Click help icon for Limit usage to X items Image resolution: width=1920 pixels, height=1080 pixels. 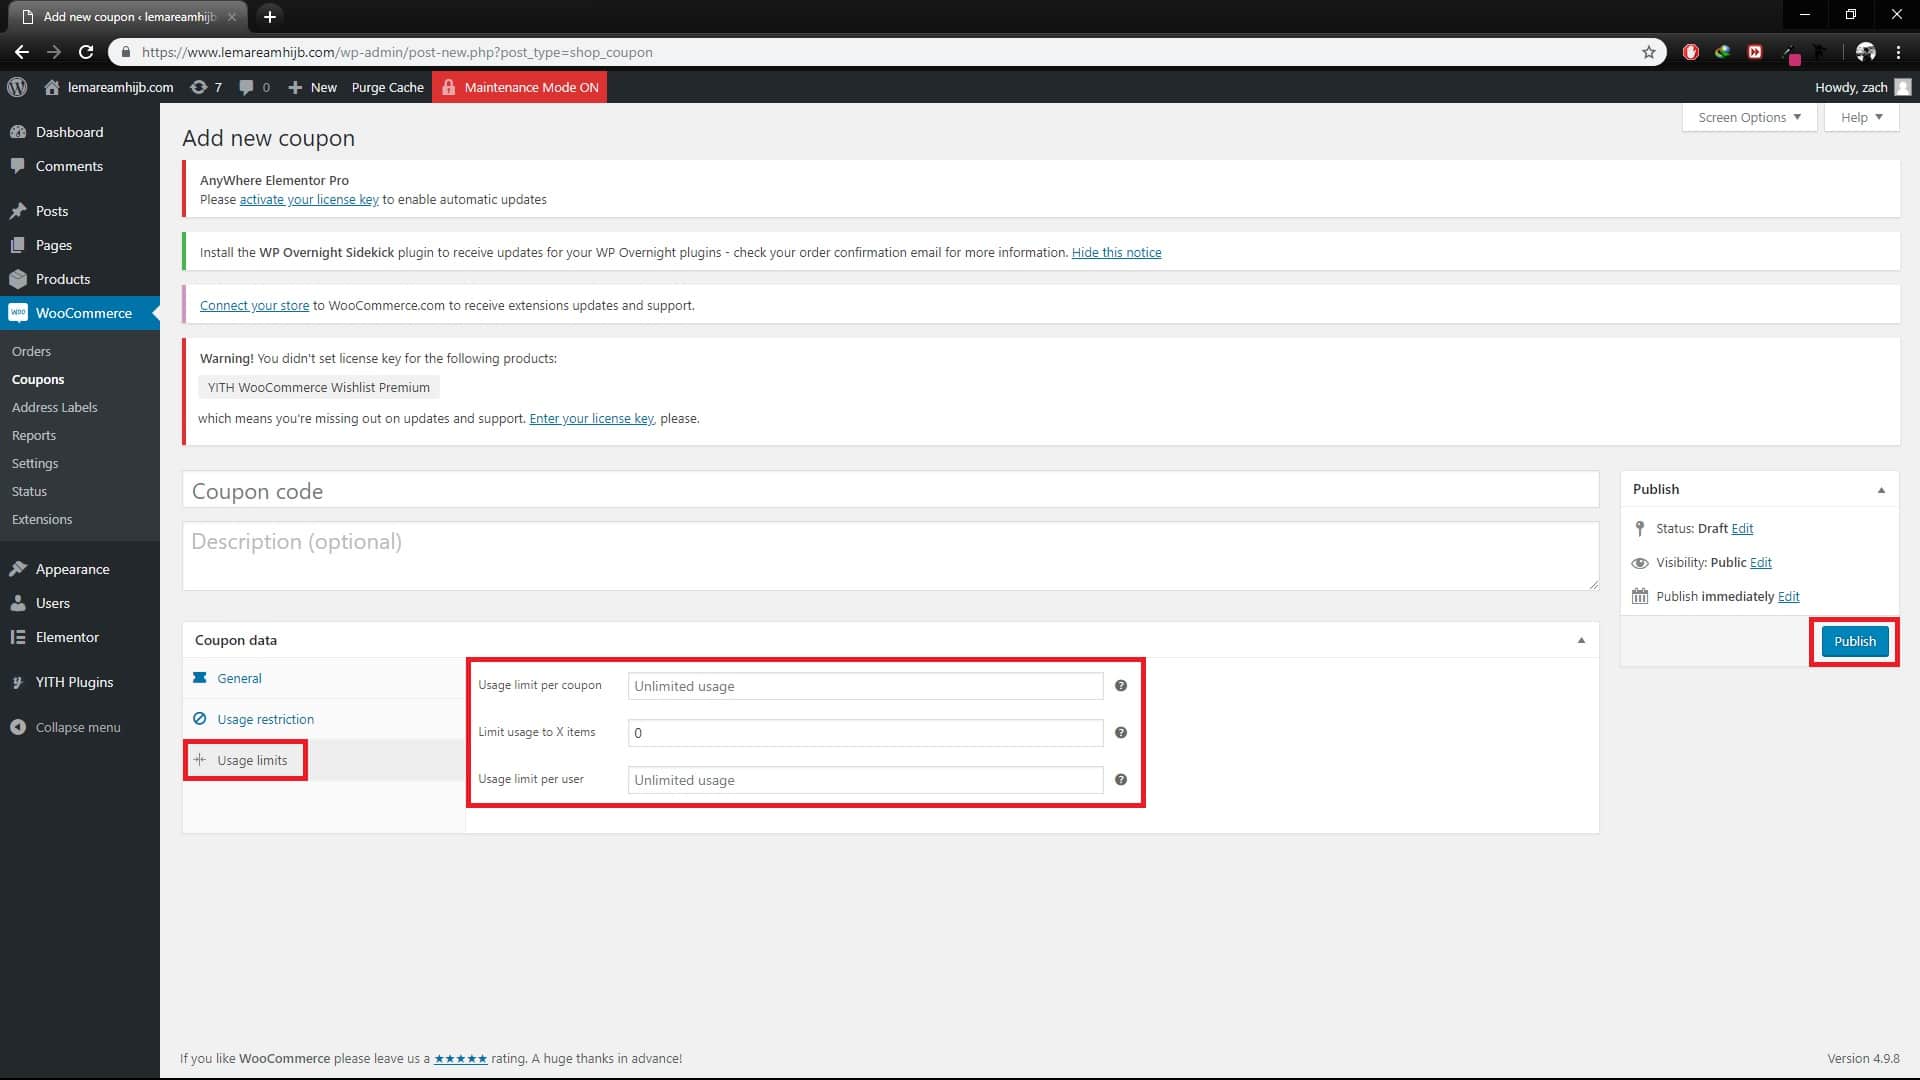[1121, 733]
